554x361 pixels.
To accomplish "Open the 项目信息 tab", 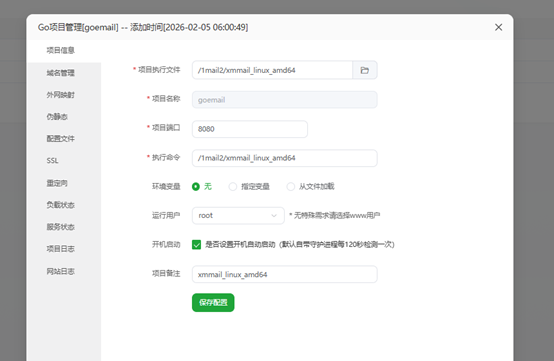I will coord(64,51).
